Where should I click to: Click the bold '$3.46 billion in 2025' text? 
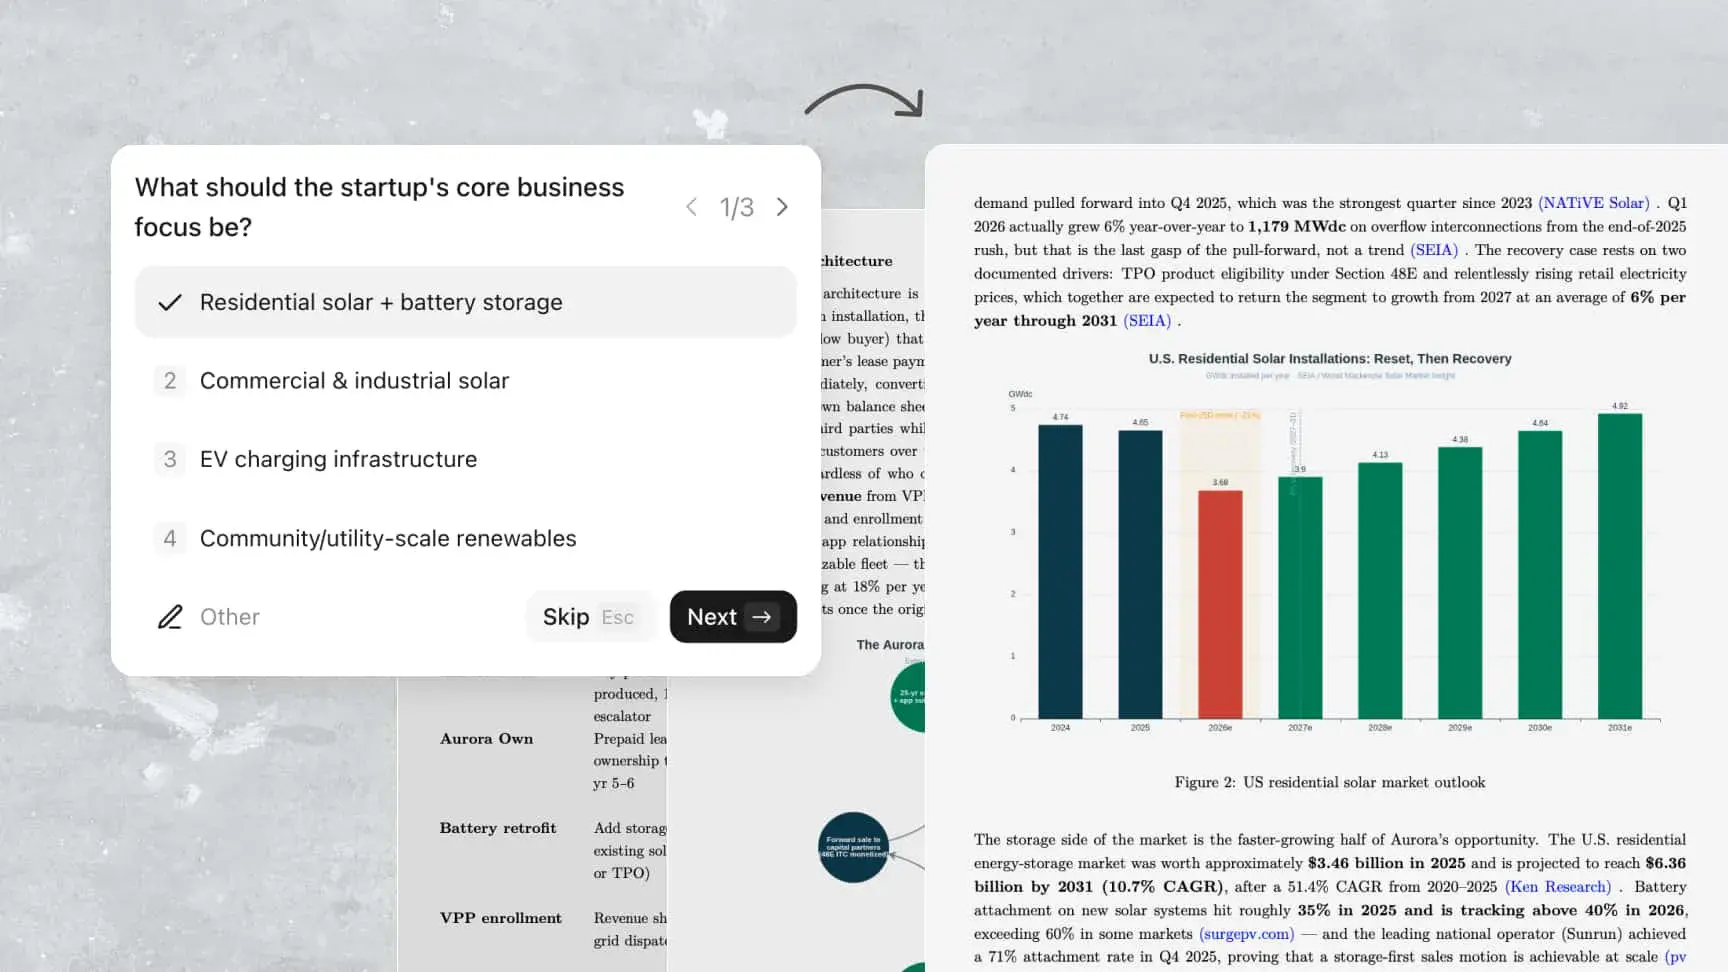pyautogui.click(x=1387, y=863)
